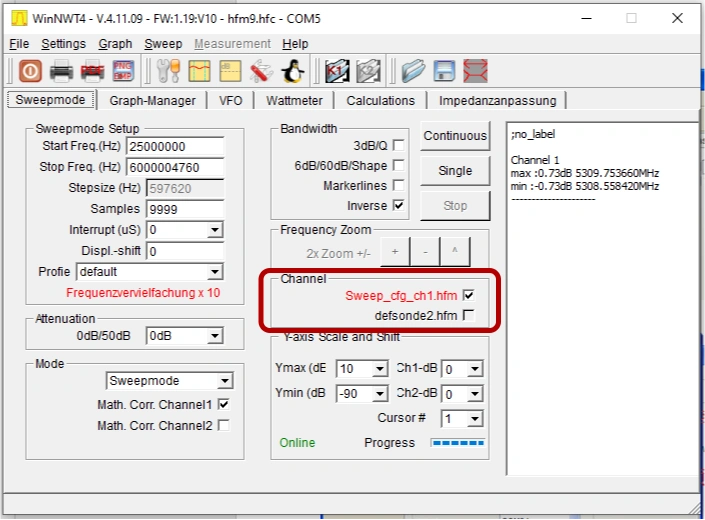
Task: Click the sweep Progress bar
Action: [458, 443]
